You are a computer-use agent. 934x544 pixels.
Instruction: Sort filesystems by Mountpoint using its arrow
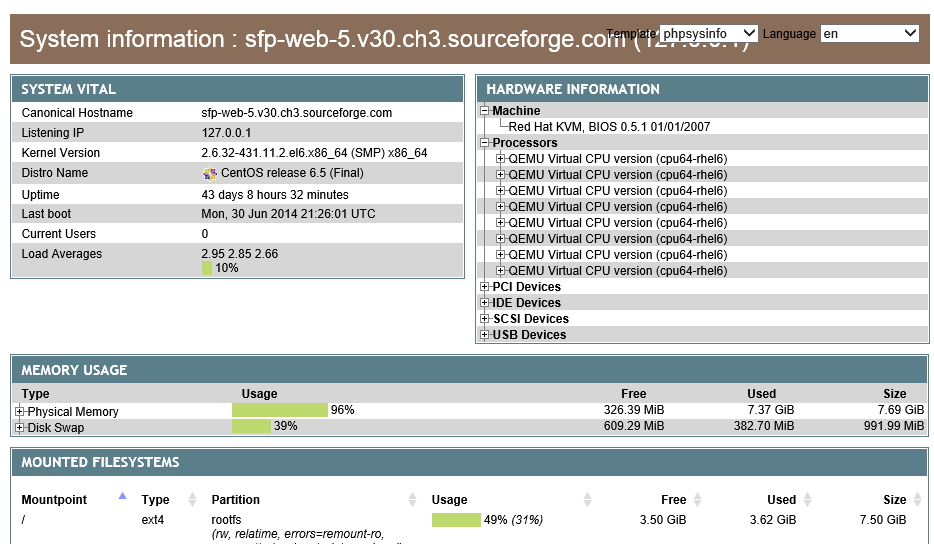click(123, 496)
